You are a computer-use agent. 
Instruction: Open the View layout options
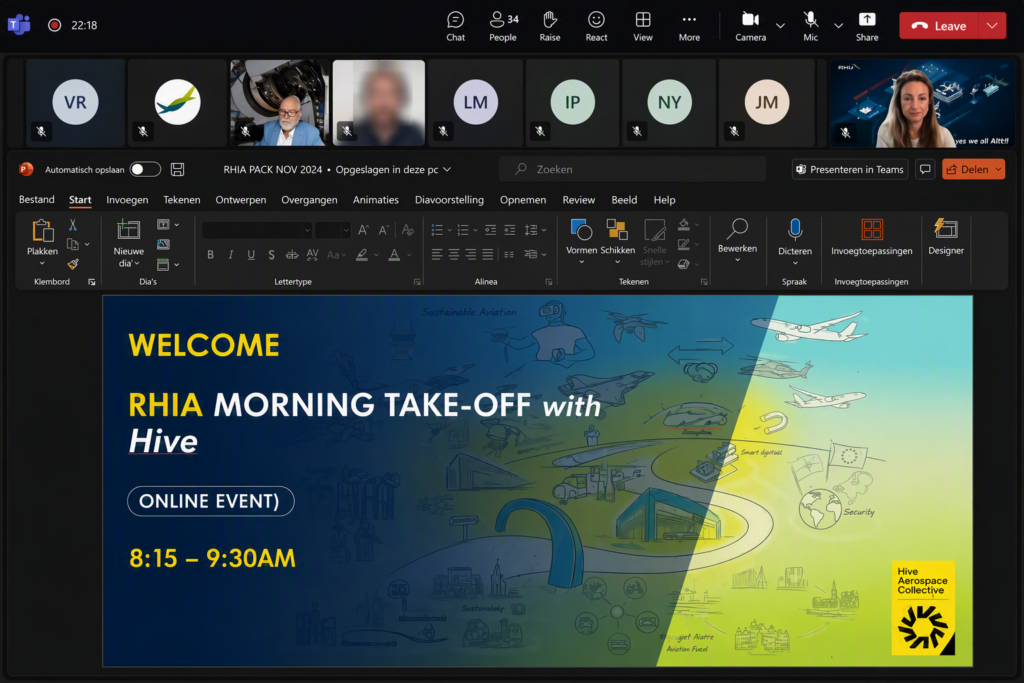(x=643, y=26)
